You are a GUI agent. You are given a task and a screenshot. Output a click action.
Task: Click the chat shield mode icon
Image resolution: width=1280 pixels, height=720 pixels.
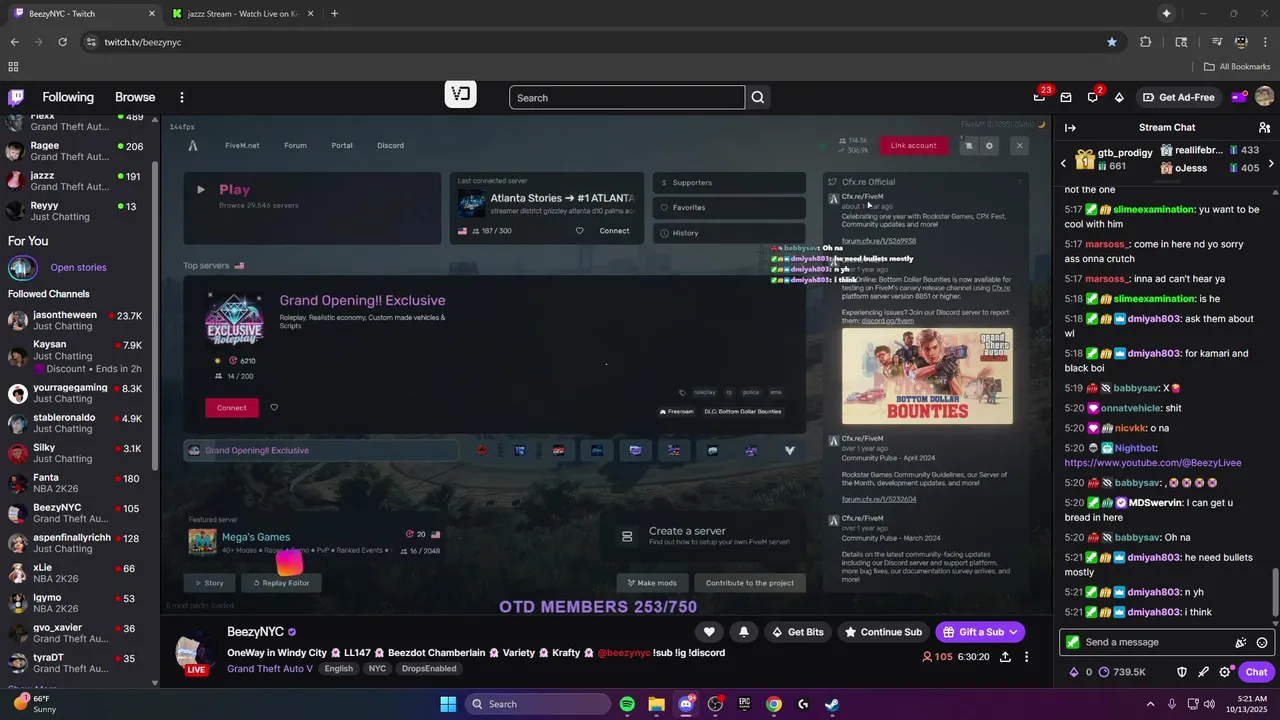[x=1182, y=672]
